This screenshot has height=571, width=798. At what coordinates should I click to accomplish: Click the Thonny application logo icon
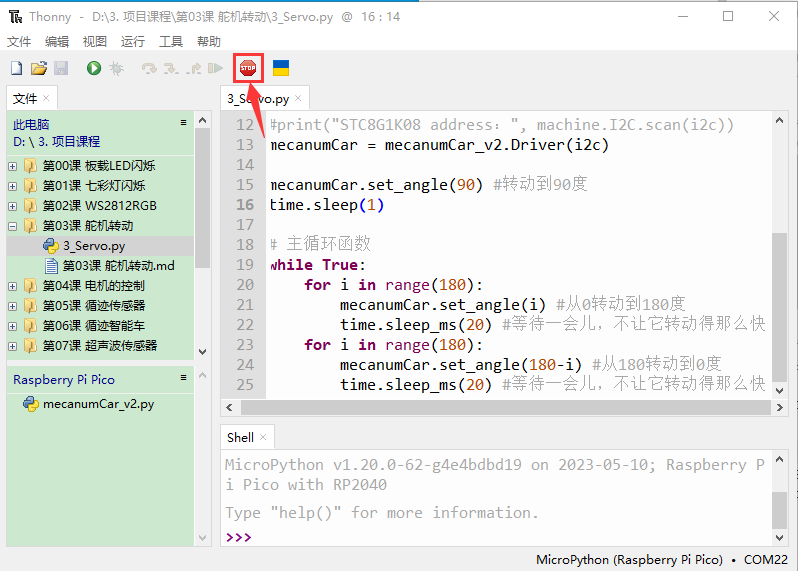(16, 17)
